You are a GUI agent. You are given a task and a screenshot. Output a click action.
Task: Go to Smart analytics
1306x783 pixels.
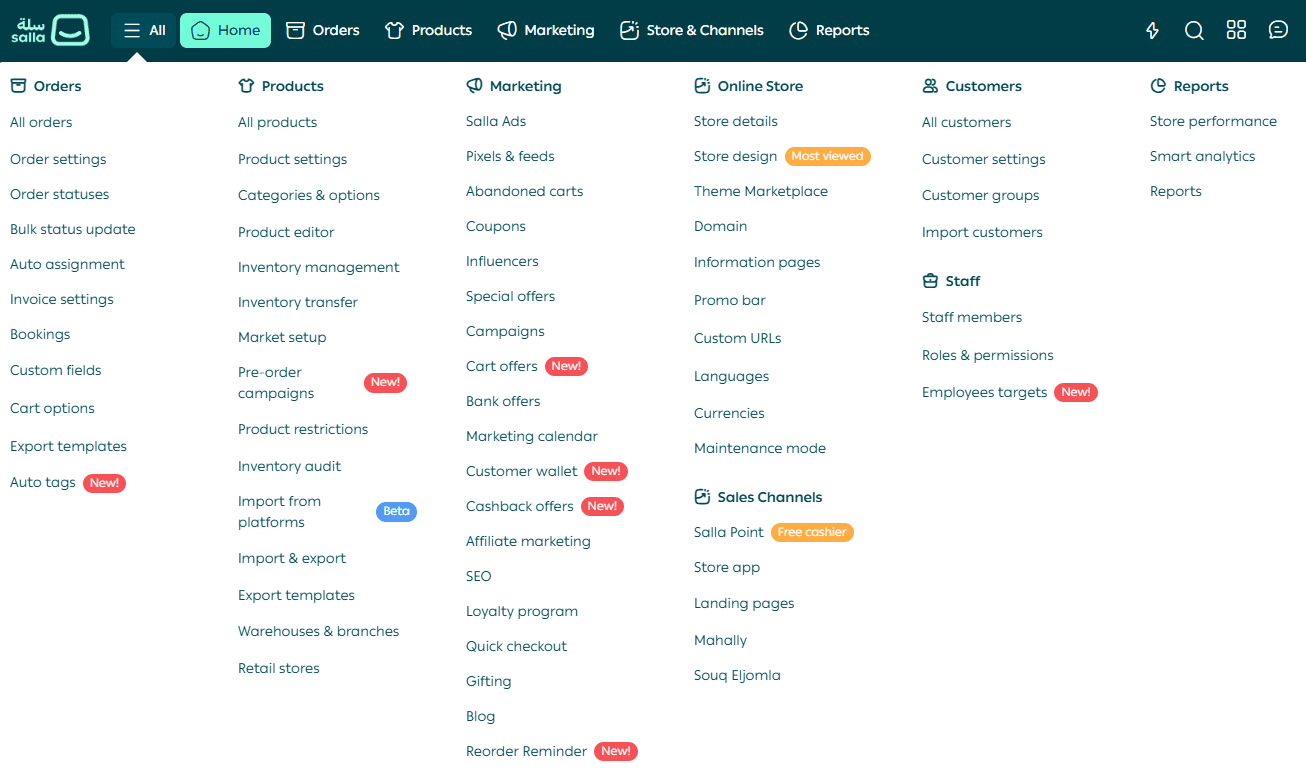(x=1202, y=156)
